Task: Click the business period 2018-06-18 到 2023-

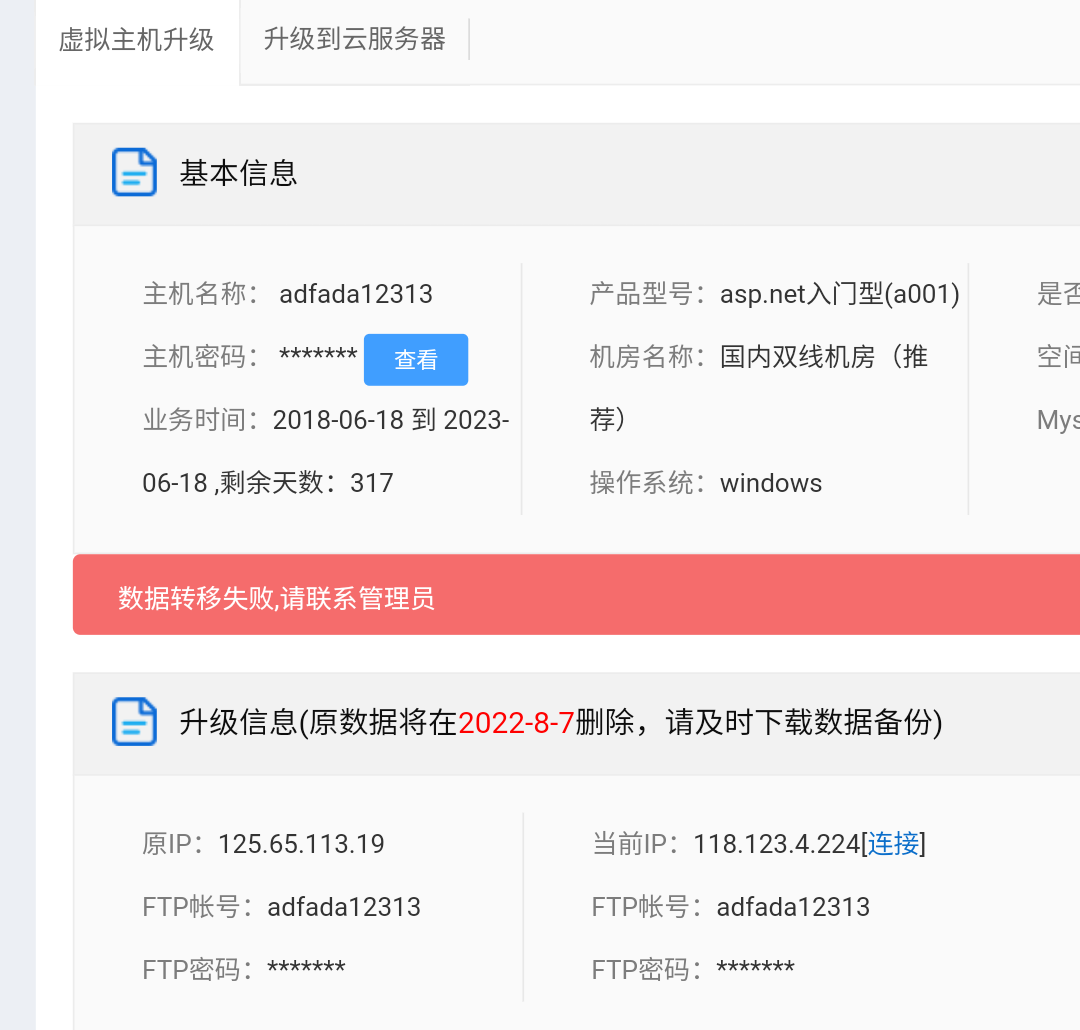Action: (391, 420)
